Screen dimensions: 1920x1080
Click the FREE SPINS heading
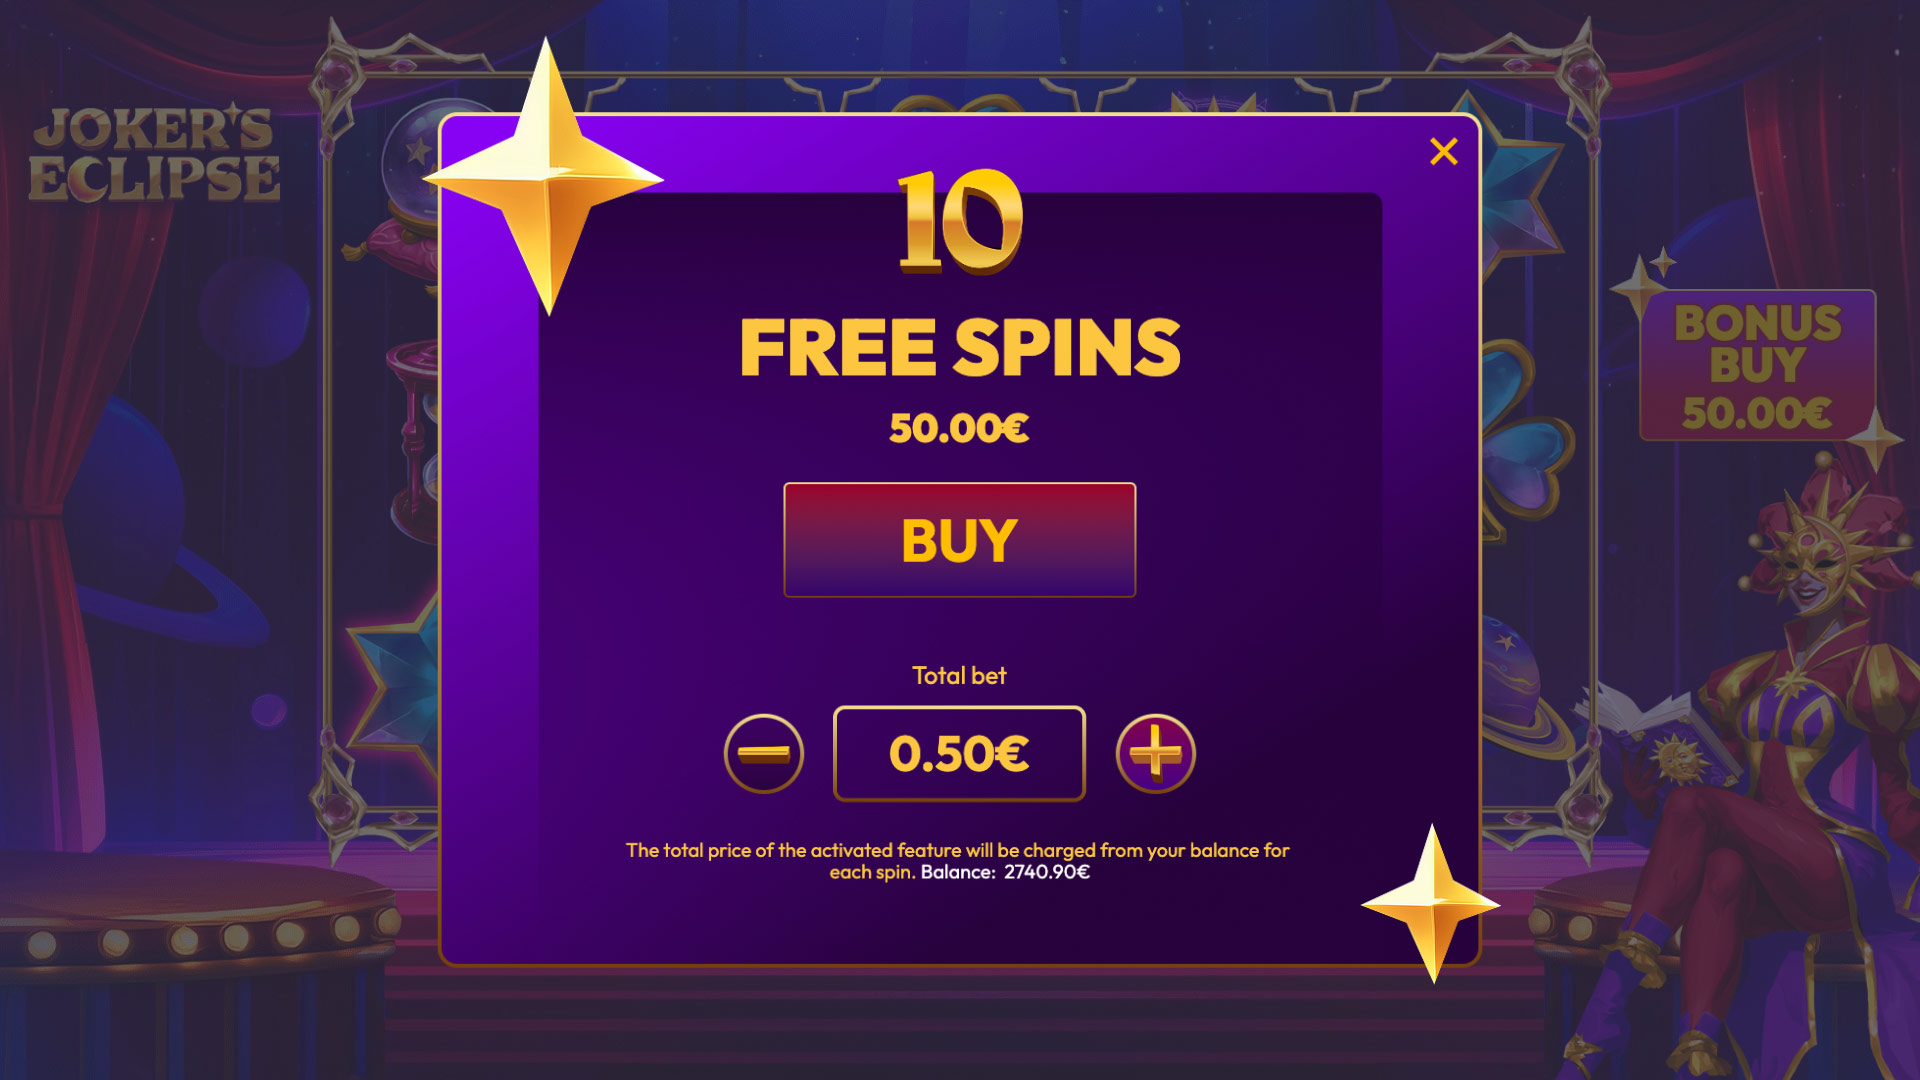coord(960,347)
